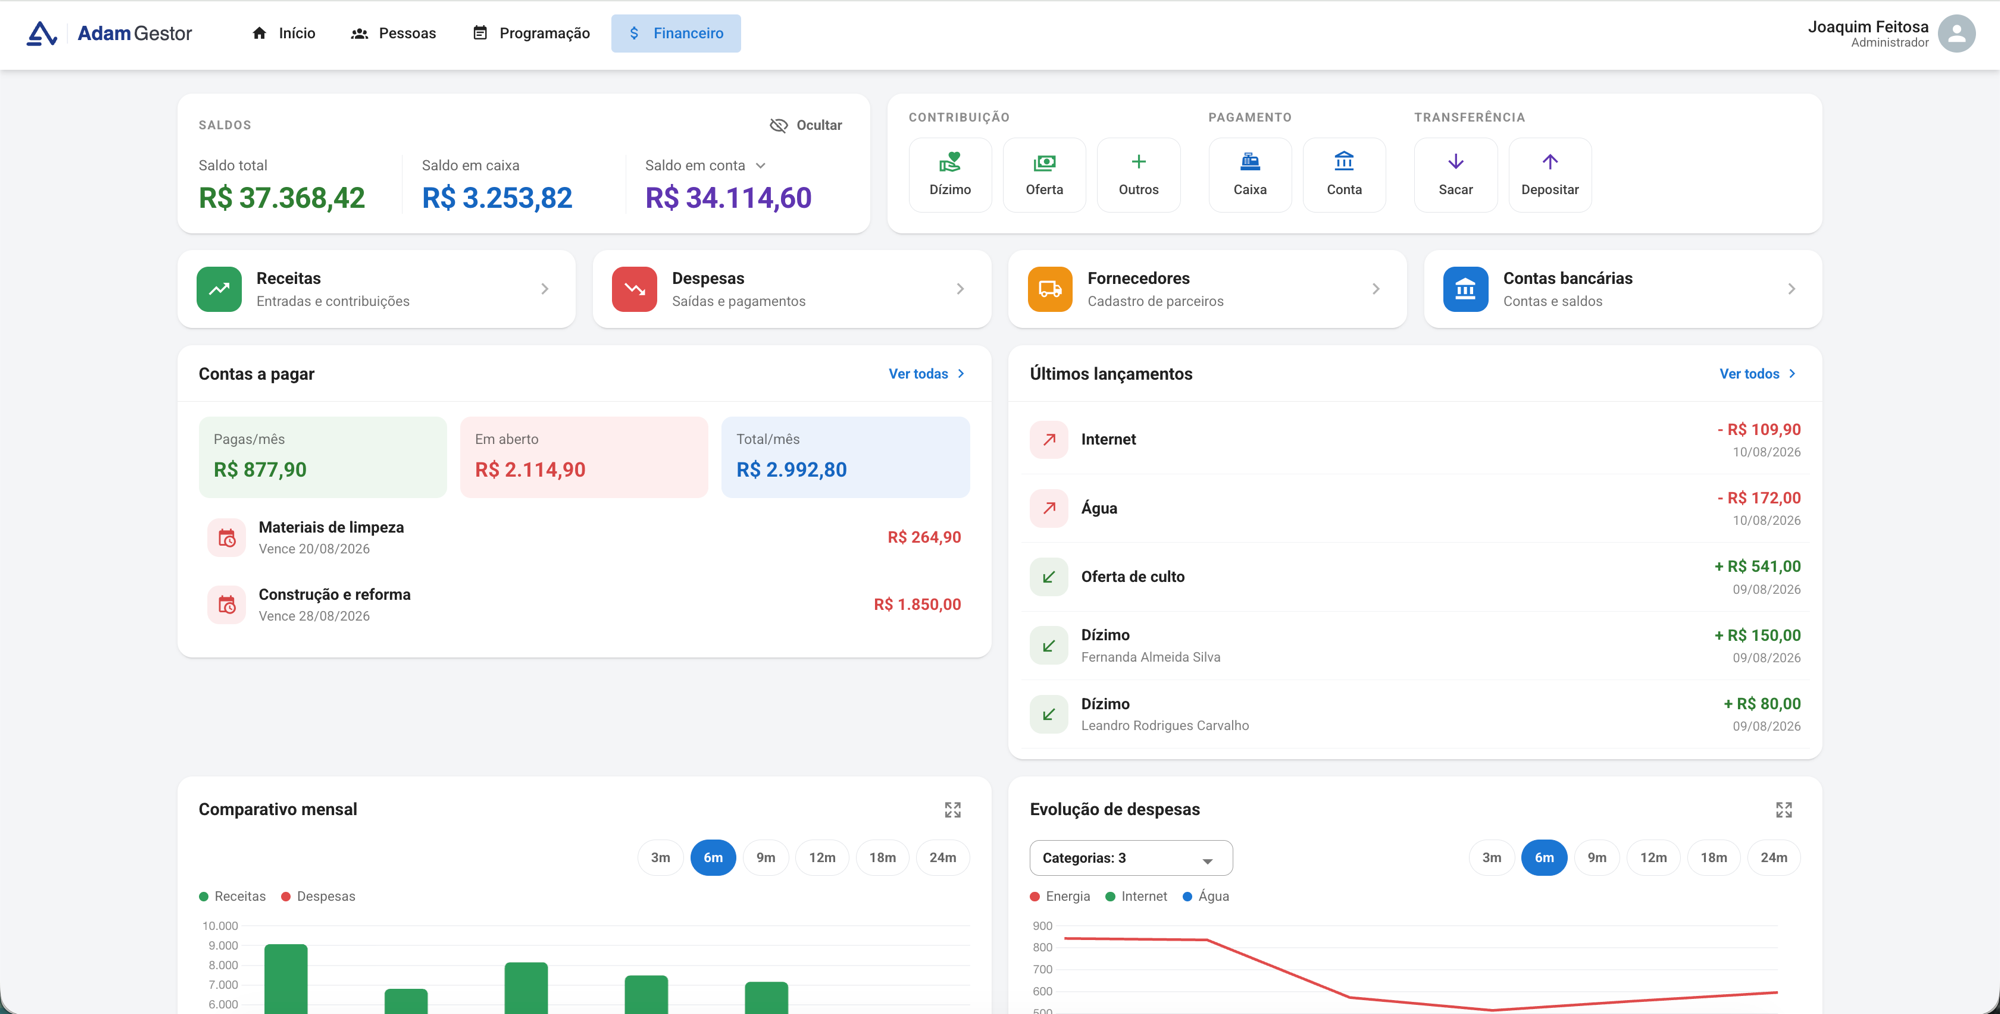Viewport: 2000px width, 1014px height.
Task: Click the Saldo em caixa value R$ 3.253,82
Action: [497, 198]
